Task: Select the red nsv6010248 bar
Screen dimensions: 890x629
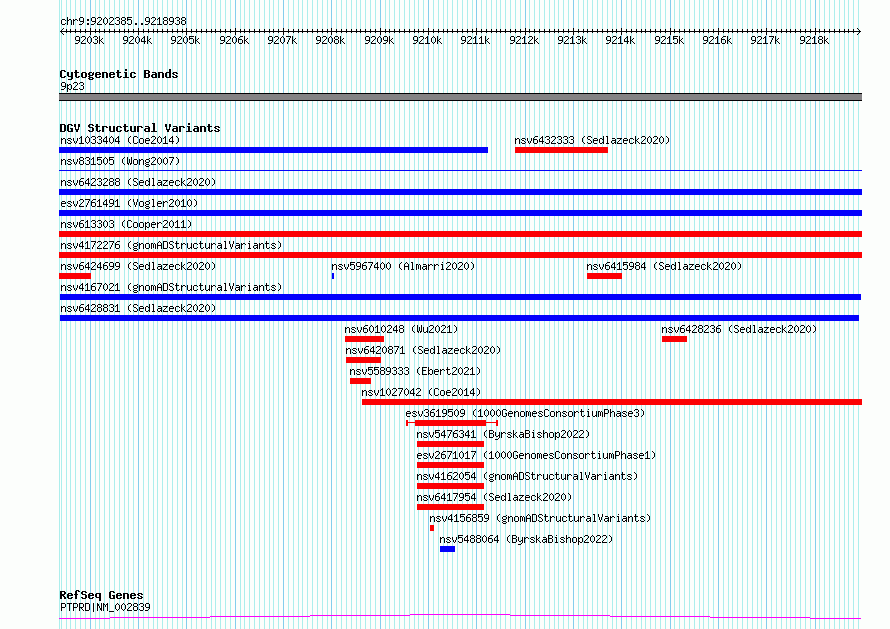Action: [x=364, y=339]
